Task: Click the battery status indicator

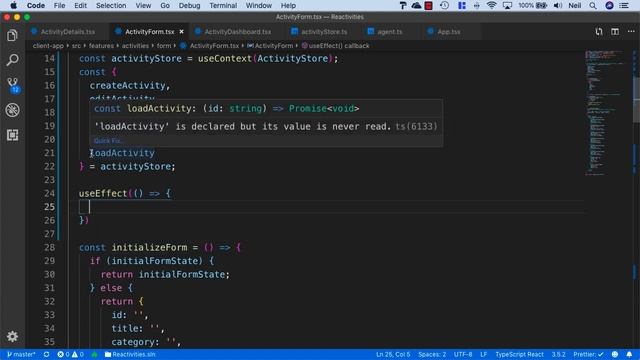Action: tap(532, 5)
